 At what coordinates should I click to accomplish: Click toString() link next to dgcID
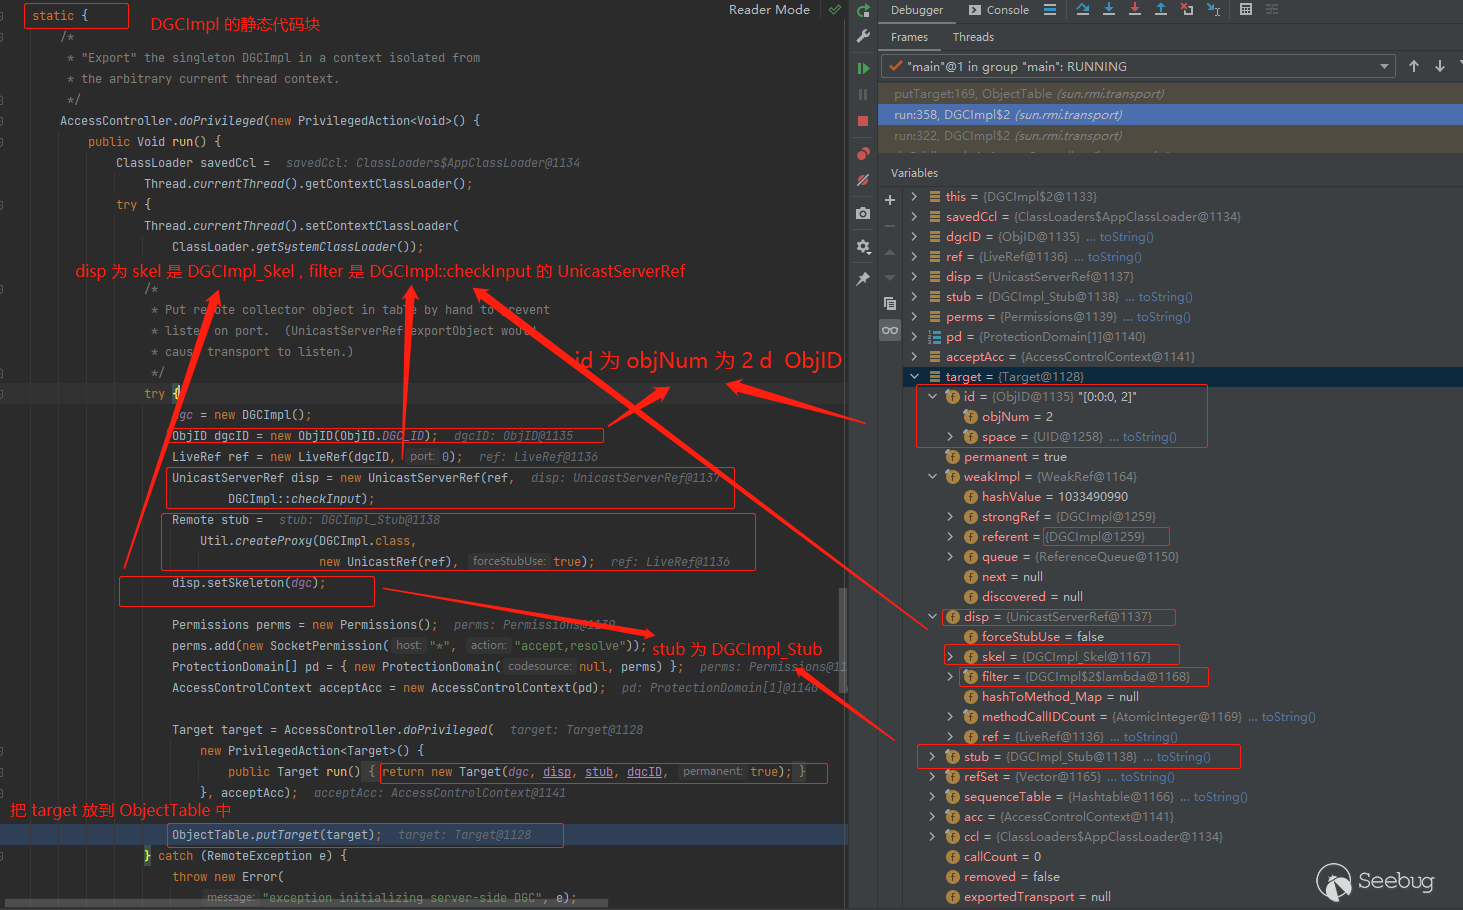point(1126,237)
